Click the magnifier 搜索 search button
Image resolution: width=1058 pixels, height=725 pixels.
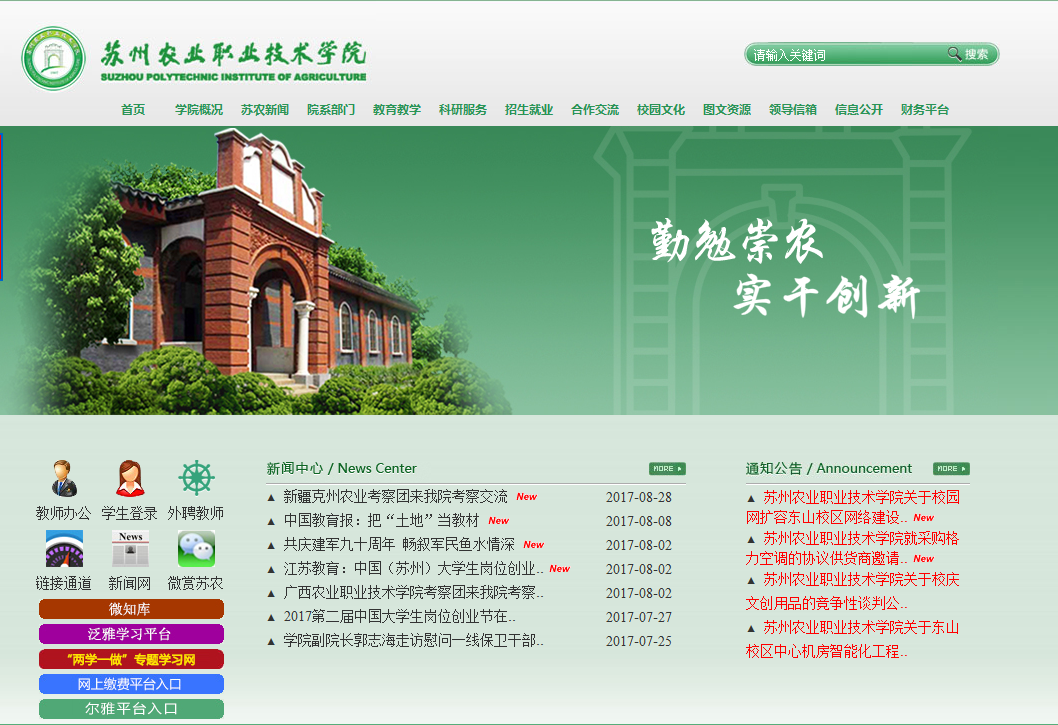point(968,54)
